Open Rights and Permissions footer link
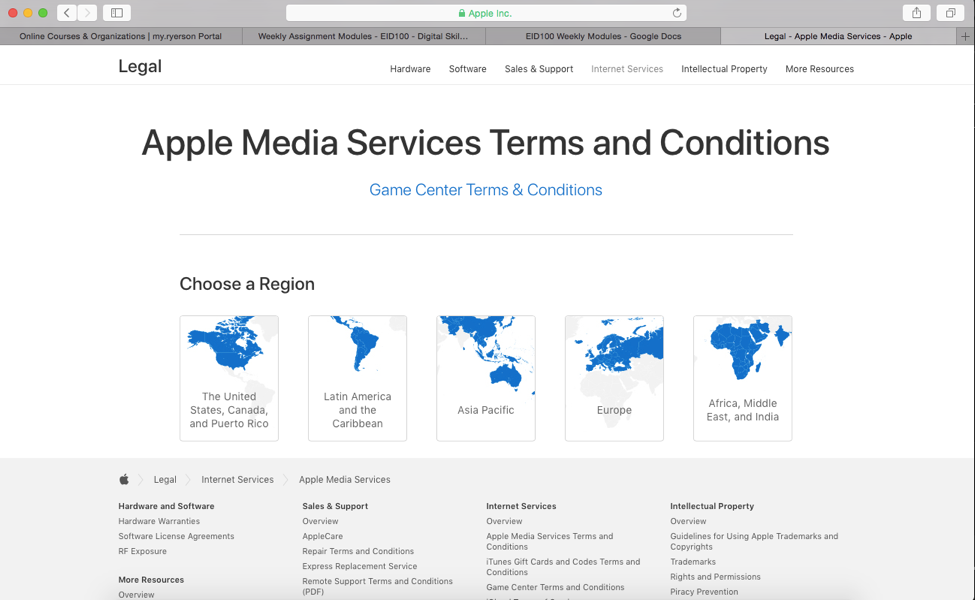The height and width of the screenshot is (600, 975). click(x=715, y=576)
